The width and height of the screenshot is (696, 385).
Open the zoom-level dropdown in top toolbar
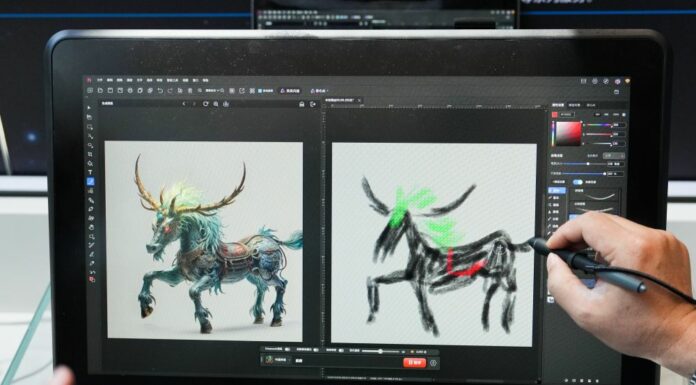point(214,91)
